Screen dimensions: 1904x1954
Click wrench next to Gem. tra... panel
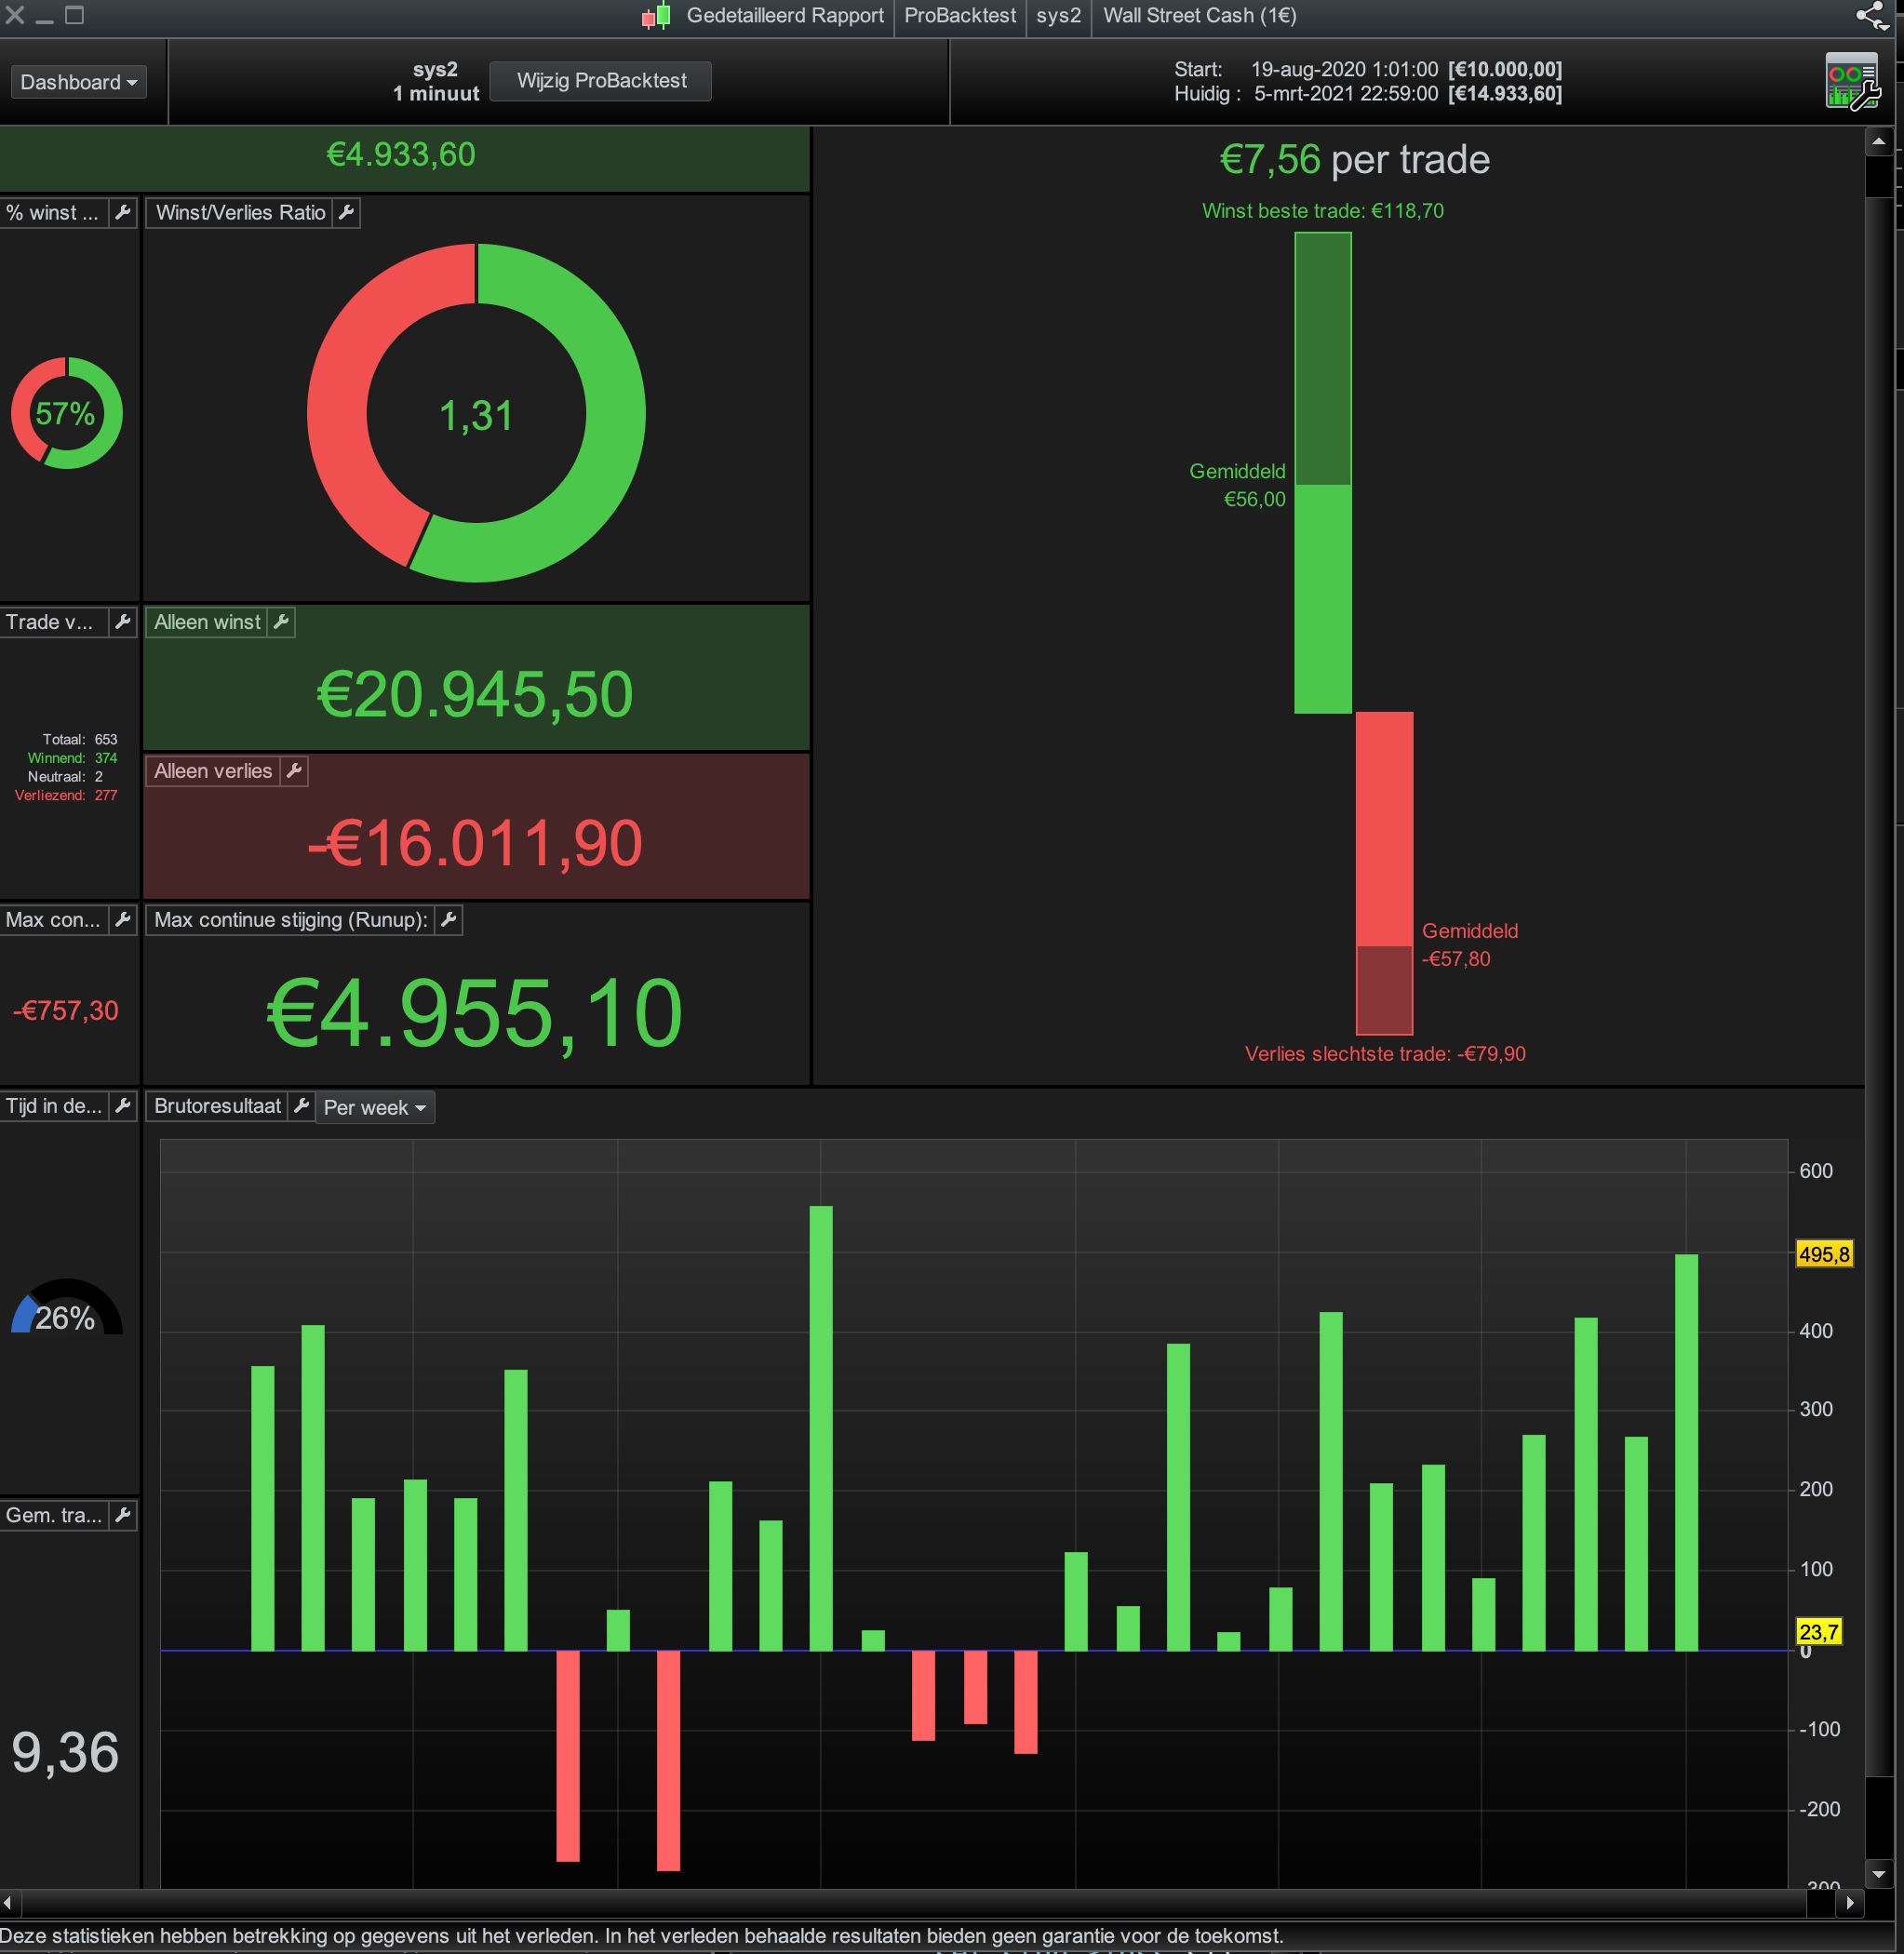pos(123,1515)
